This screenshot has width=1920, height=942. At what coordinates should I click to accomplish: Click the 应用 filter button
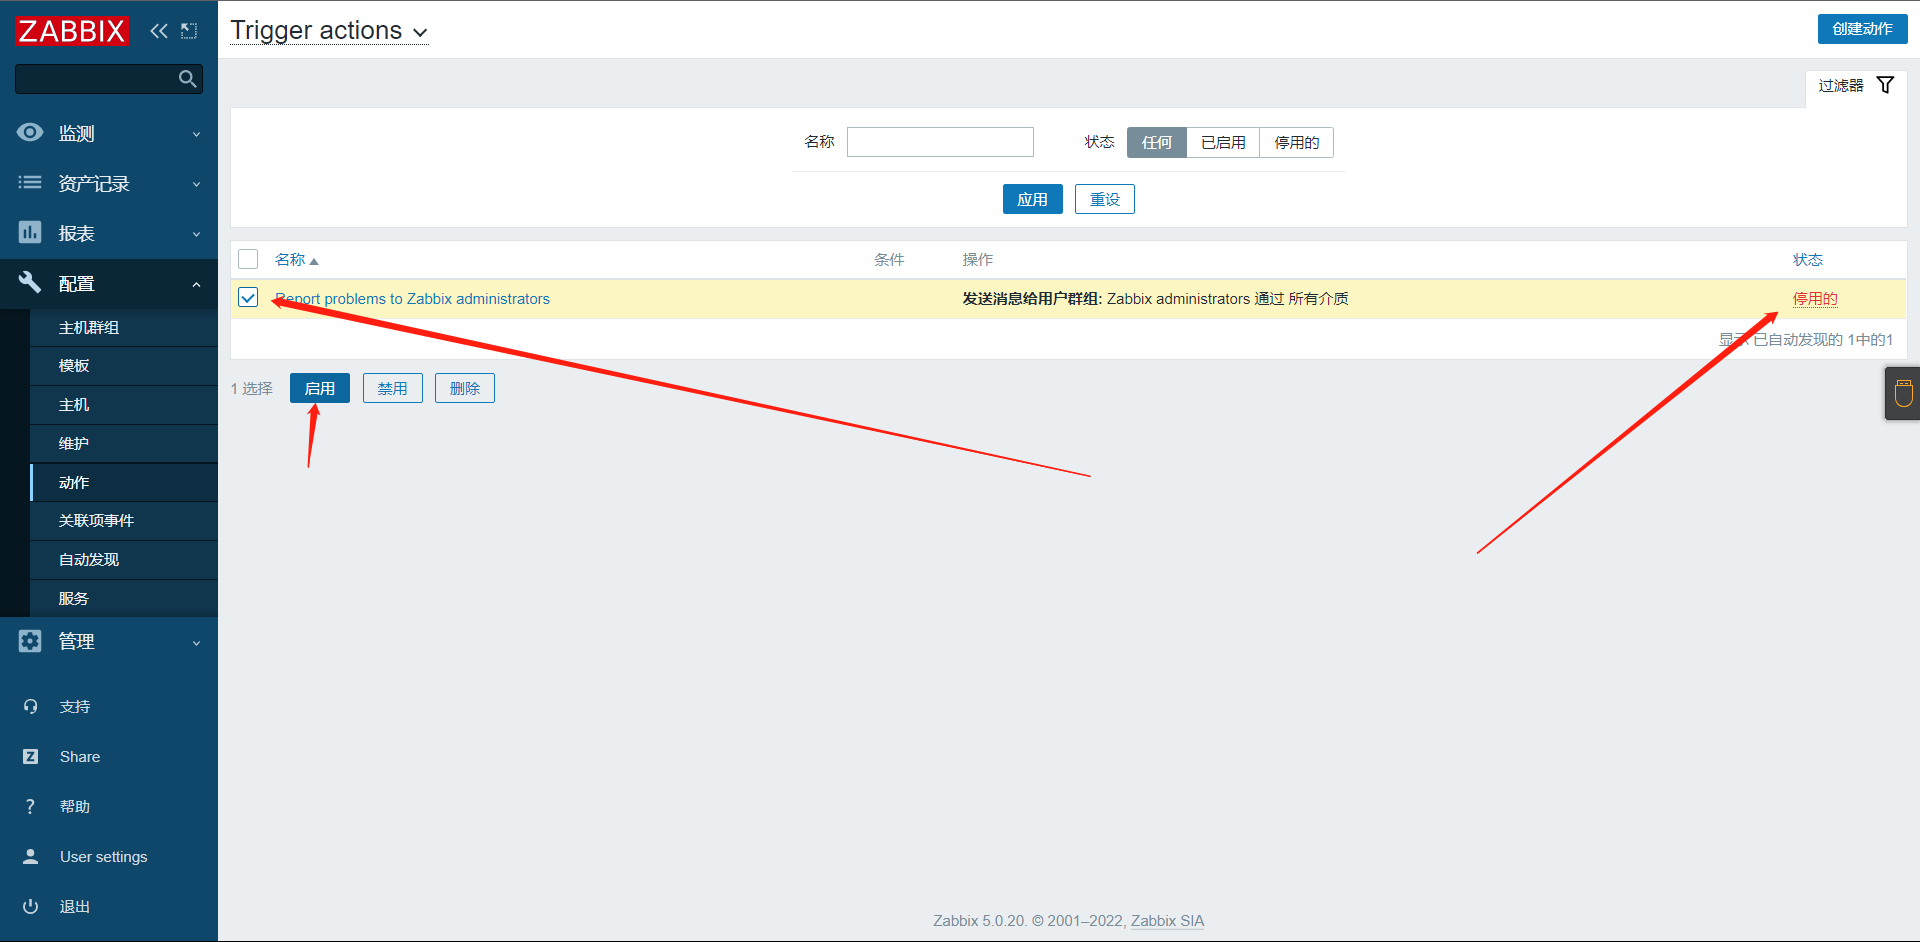pos(1032,199)
